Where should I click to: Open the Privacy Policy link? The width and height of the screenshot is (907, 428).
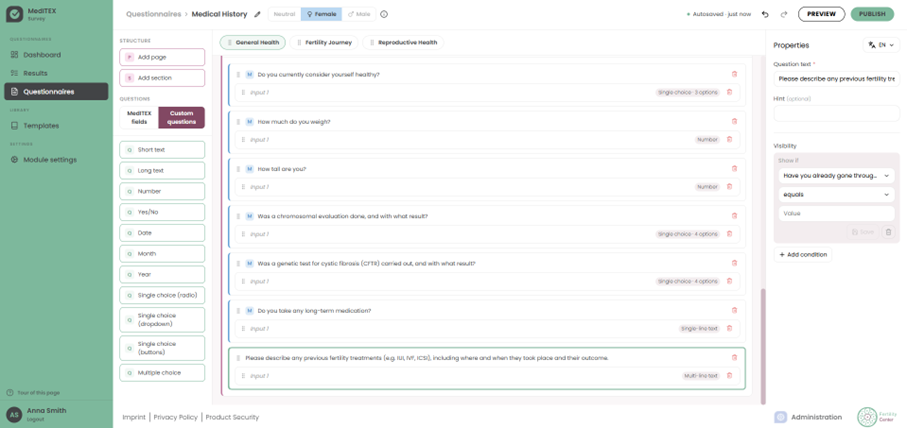pos(175,417)
